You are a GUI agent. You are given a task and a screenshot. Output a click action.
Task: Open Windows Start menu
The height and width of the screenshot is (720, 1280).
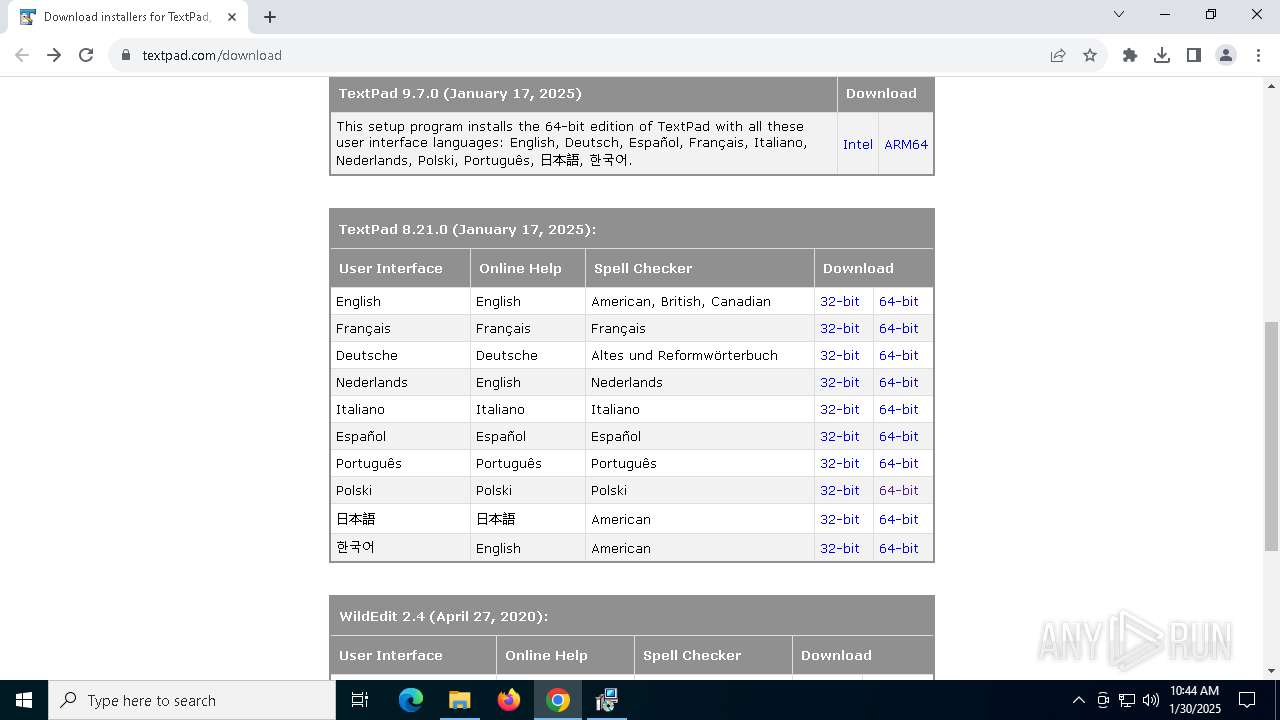pos(24,700)
